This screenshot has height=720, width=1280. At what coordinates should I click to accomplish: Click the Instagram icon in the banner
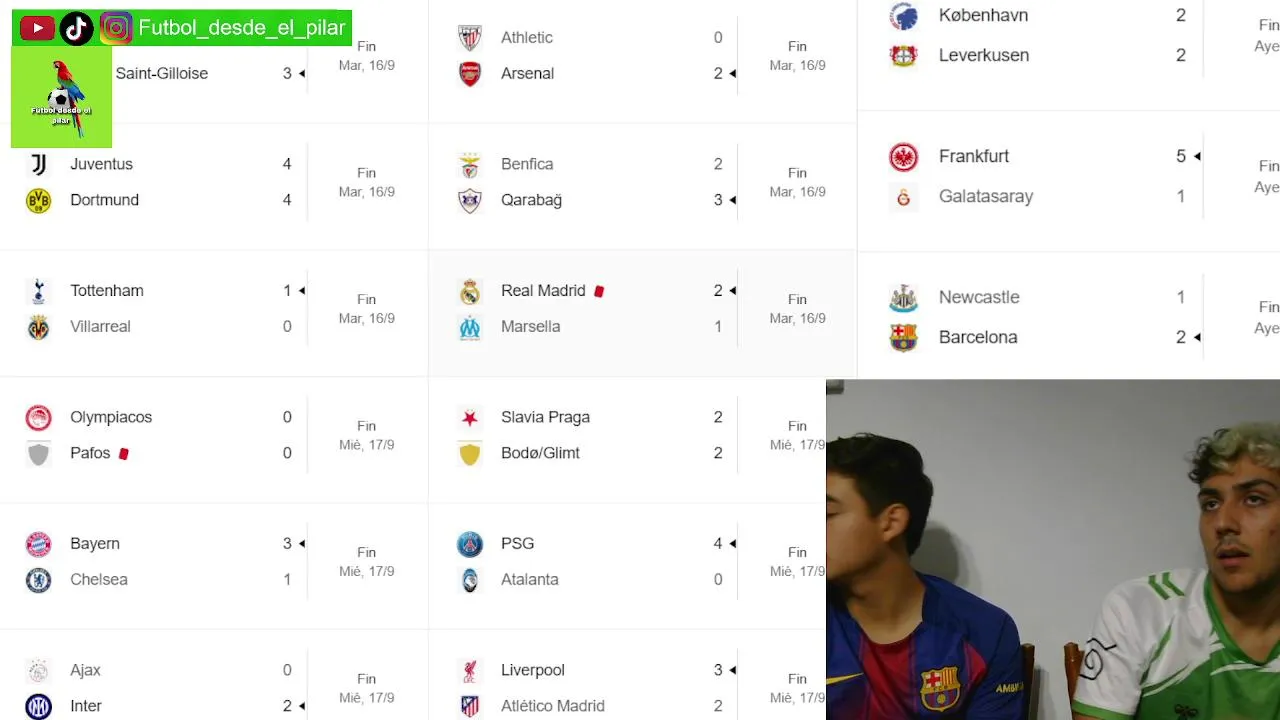tap(116, 28)
